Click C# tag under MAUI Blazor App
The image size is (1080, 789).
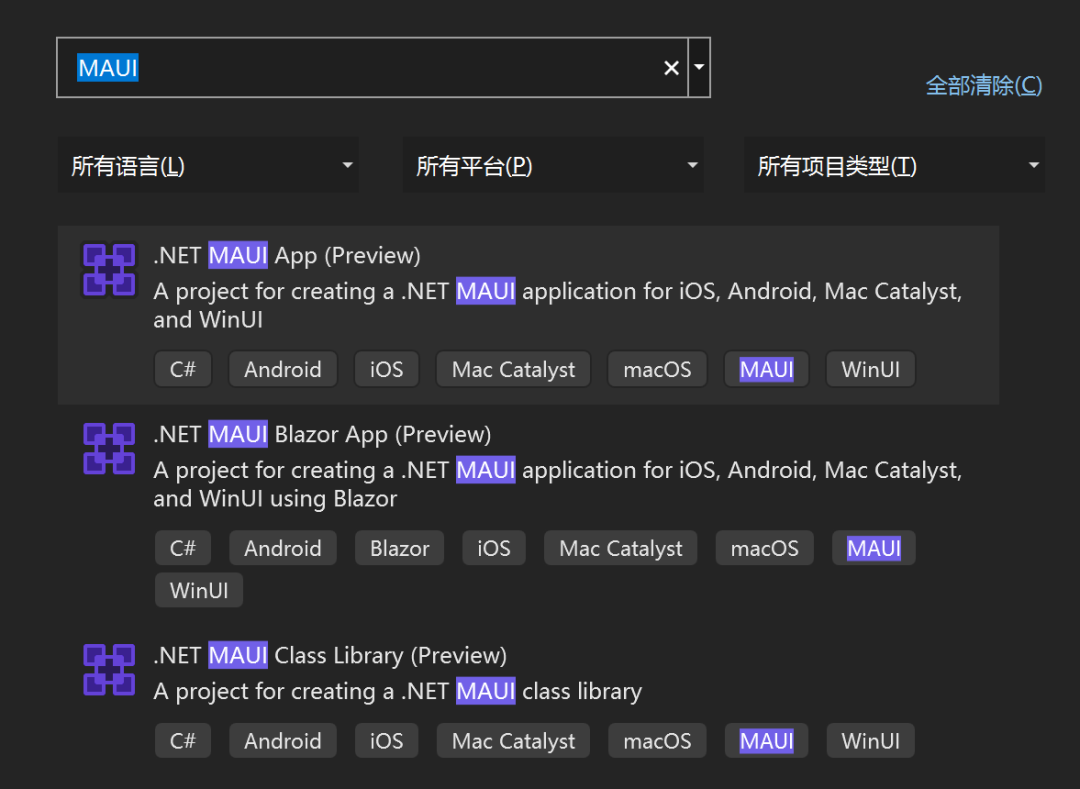pos(183,549)
